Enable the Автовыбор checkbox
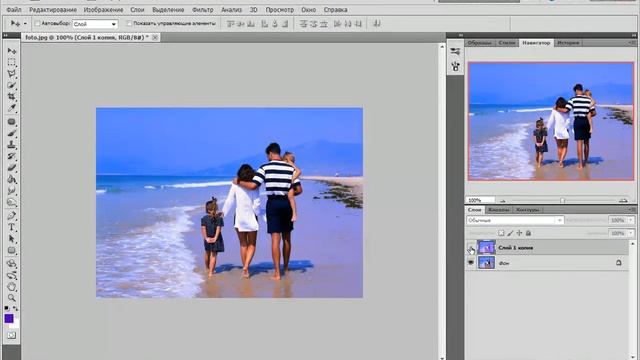 pyautogui.click(x=37, y=24)
